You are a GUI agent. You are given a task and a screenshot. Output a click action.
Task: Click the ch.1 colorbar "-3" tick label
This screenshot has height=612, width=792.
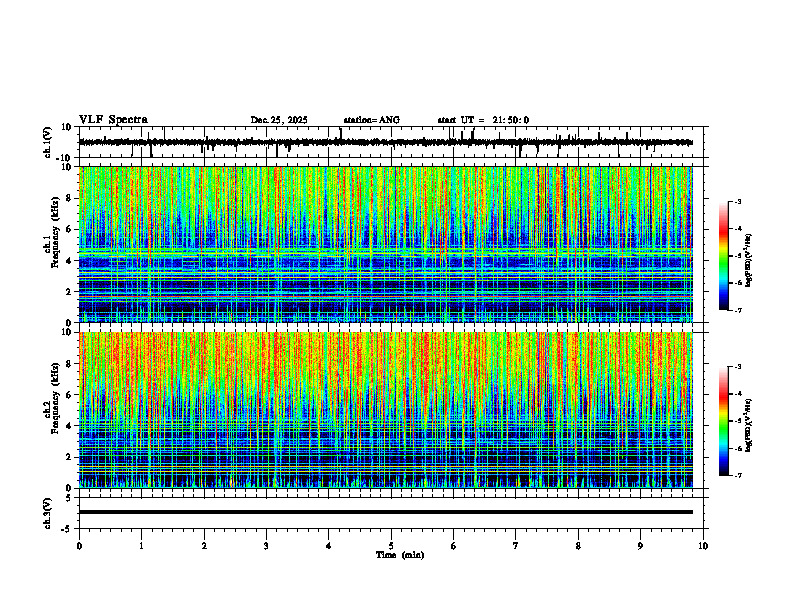click(738, 201)
